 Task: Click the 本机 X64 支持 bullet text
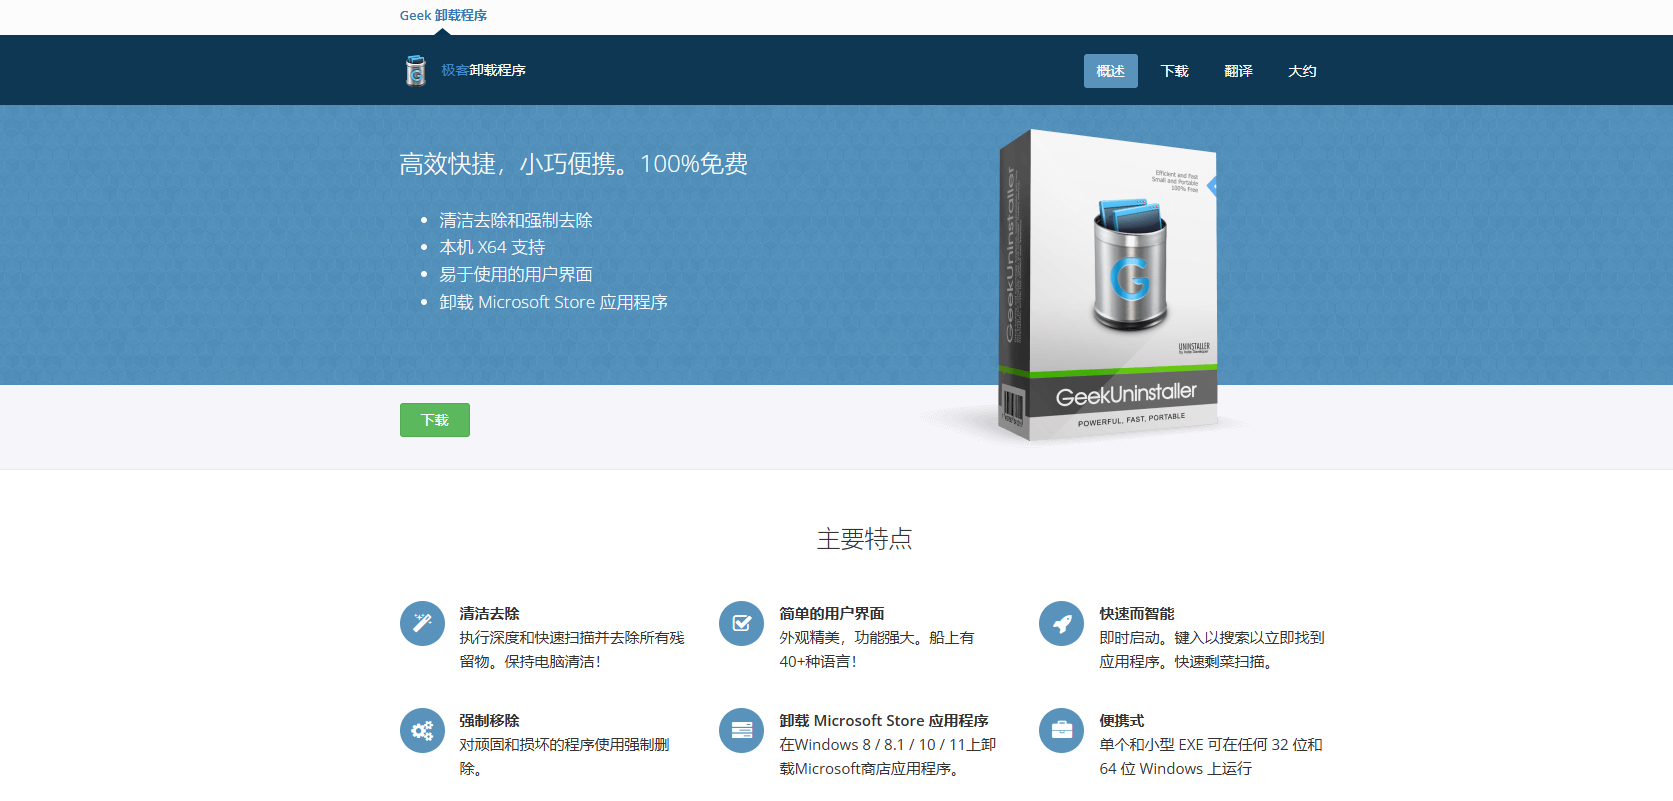pos(492,247)
